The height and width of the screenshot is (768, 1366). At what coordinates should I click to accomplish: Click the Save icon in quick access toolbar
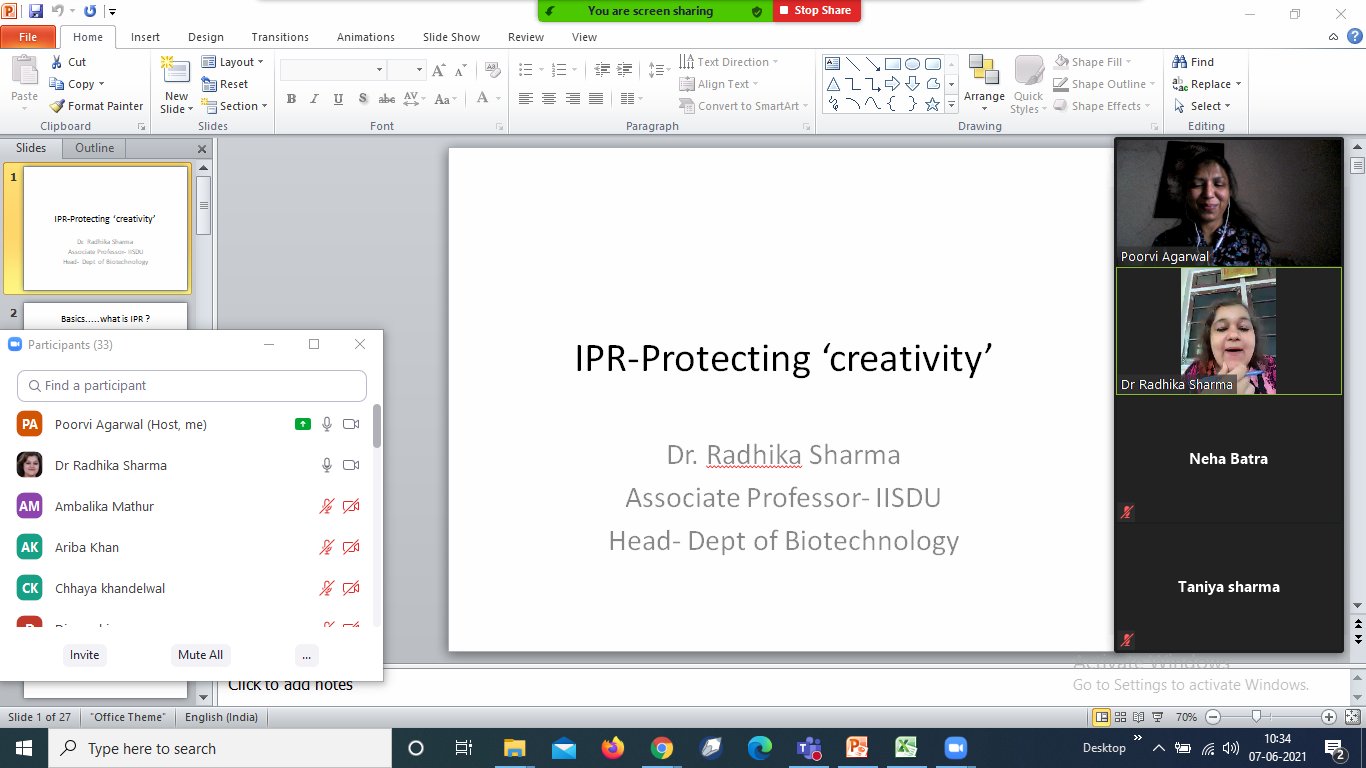pos(36,11)
